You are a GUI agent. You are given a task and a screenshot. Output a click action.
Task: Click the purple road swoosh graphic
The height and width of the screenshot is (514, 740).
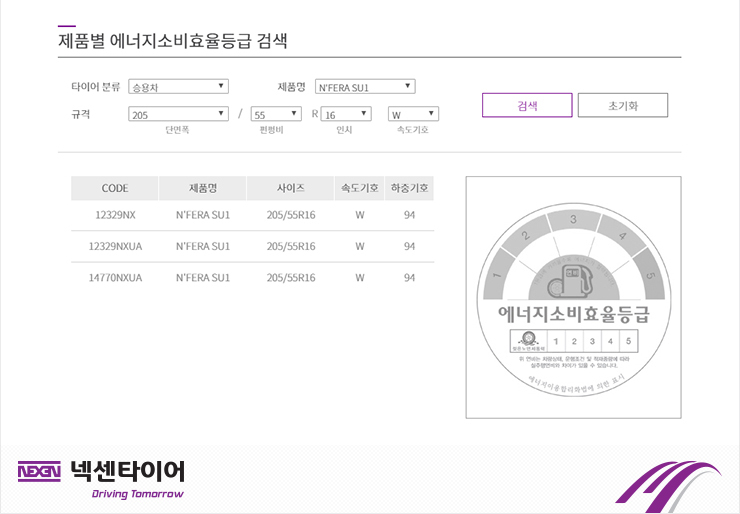pyautogui.click(x=668, y=486)
